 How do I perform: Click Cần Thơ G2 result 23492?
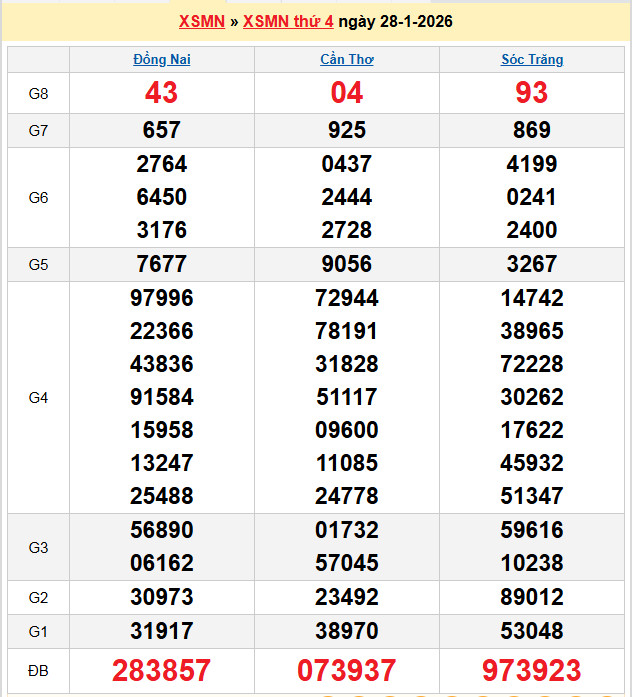[346, 597]
